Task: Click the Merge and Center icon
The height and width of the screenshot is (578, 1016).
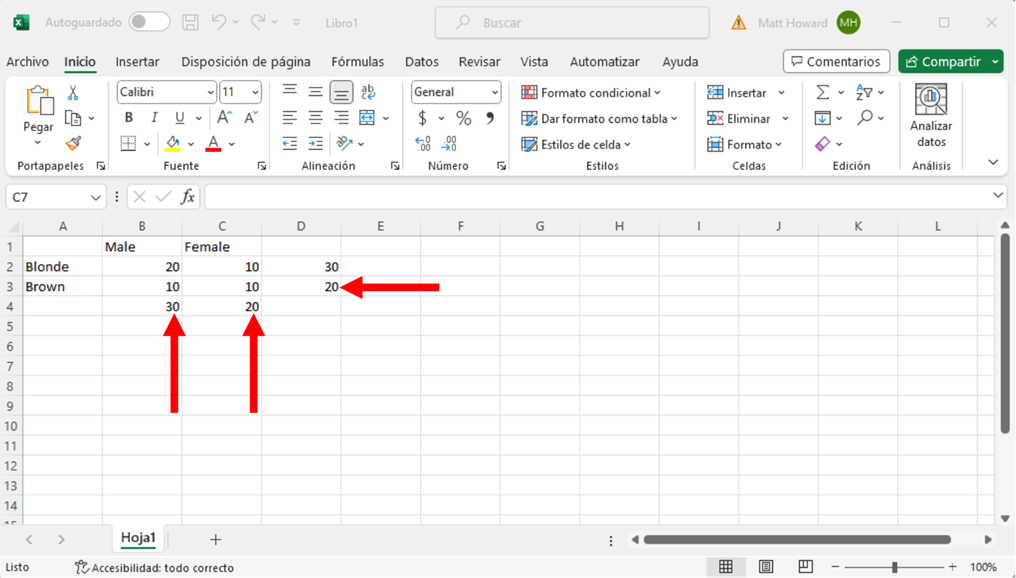Action: tap(367, 118)
